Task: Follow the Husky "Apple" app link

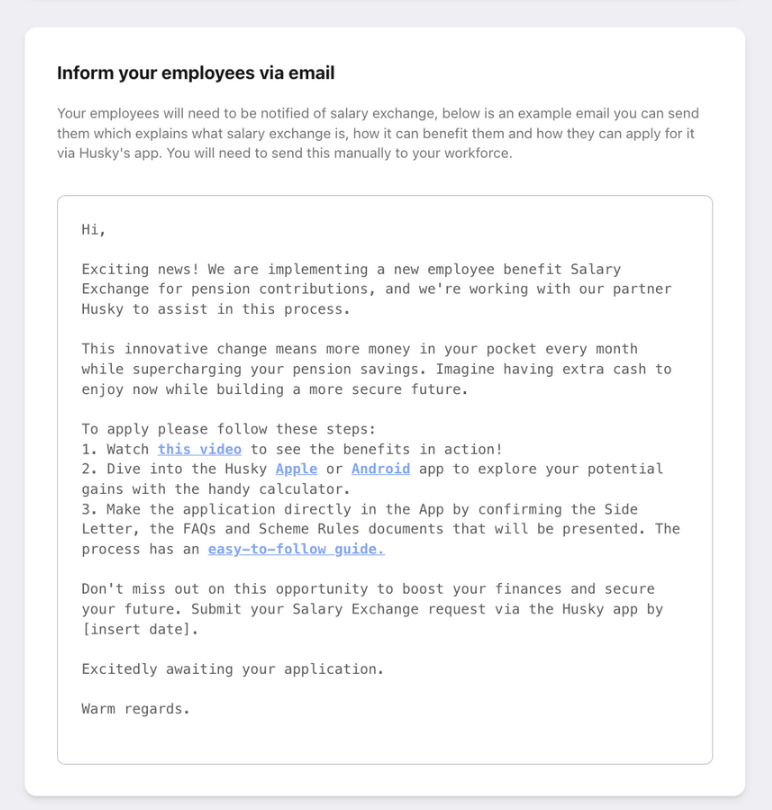Action: click(296, 469)
